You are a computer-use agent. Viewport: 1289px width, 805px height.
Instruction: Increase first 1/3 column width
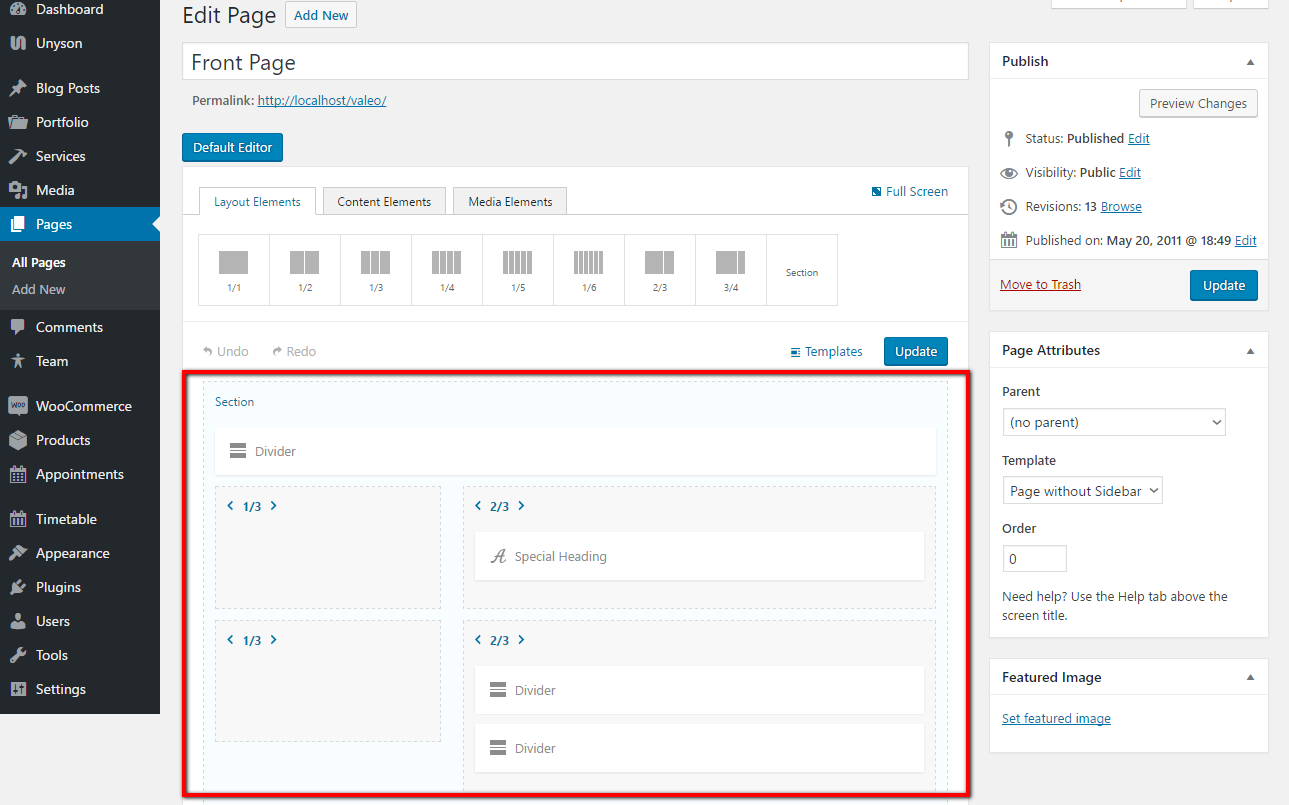pos(274,506)
